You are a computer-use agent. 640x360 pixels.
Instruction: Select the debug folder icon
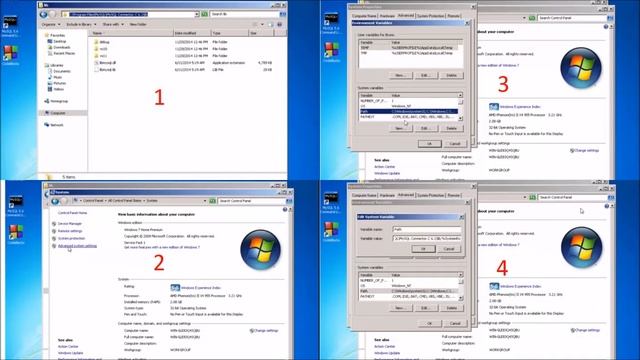point(96,42)
